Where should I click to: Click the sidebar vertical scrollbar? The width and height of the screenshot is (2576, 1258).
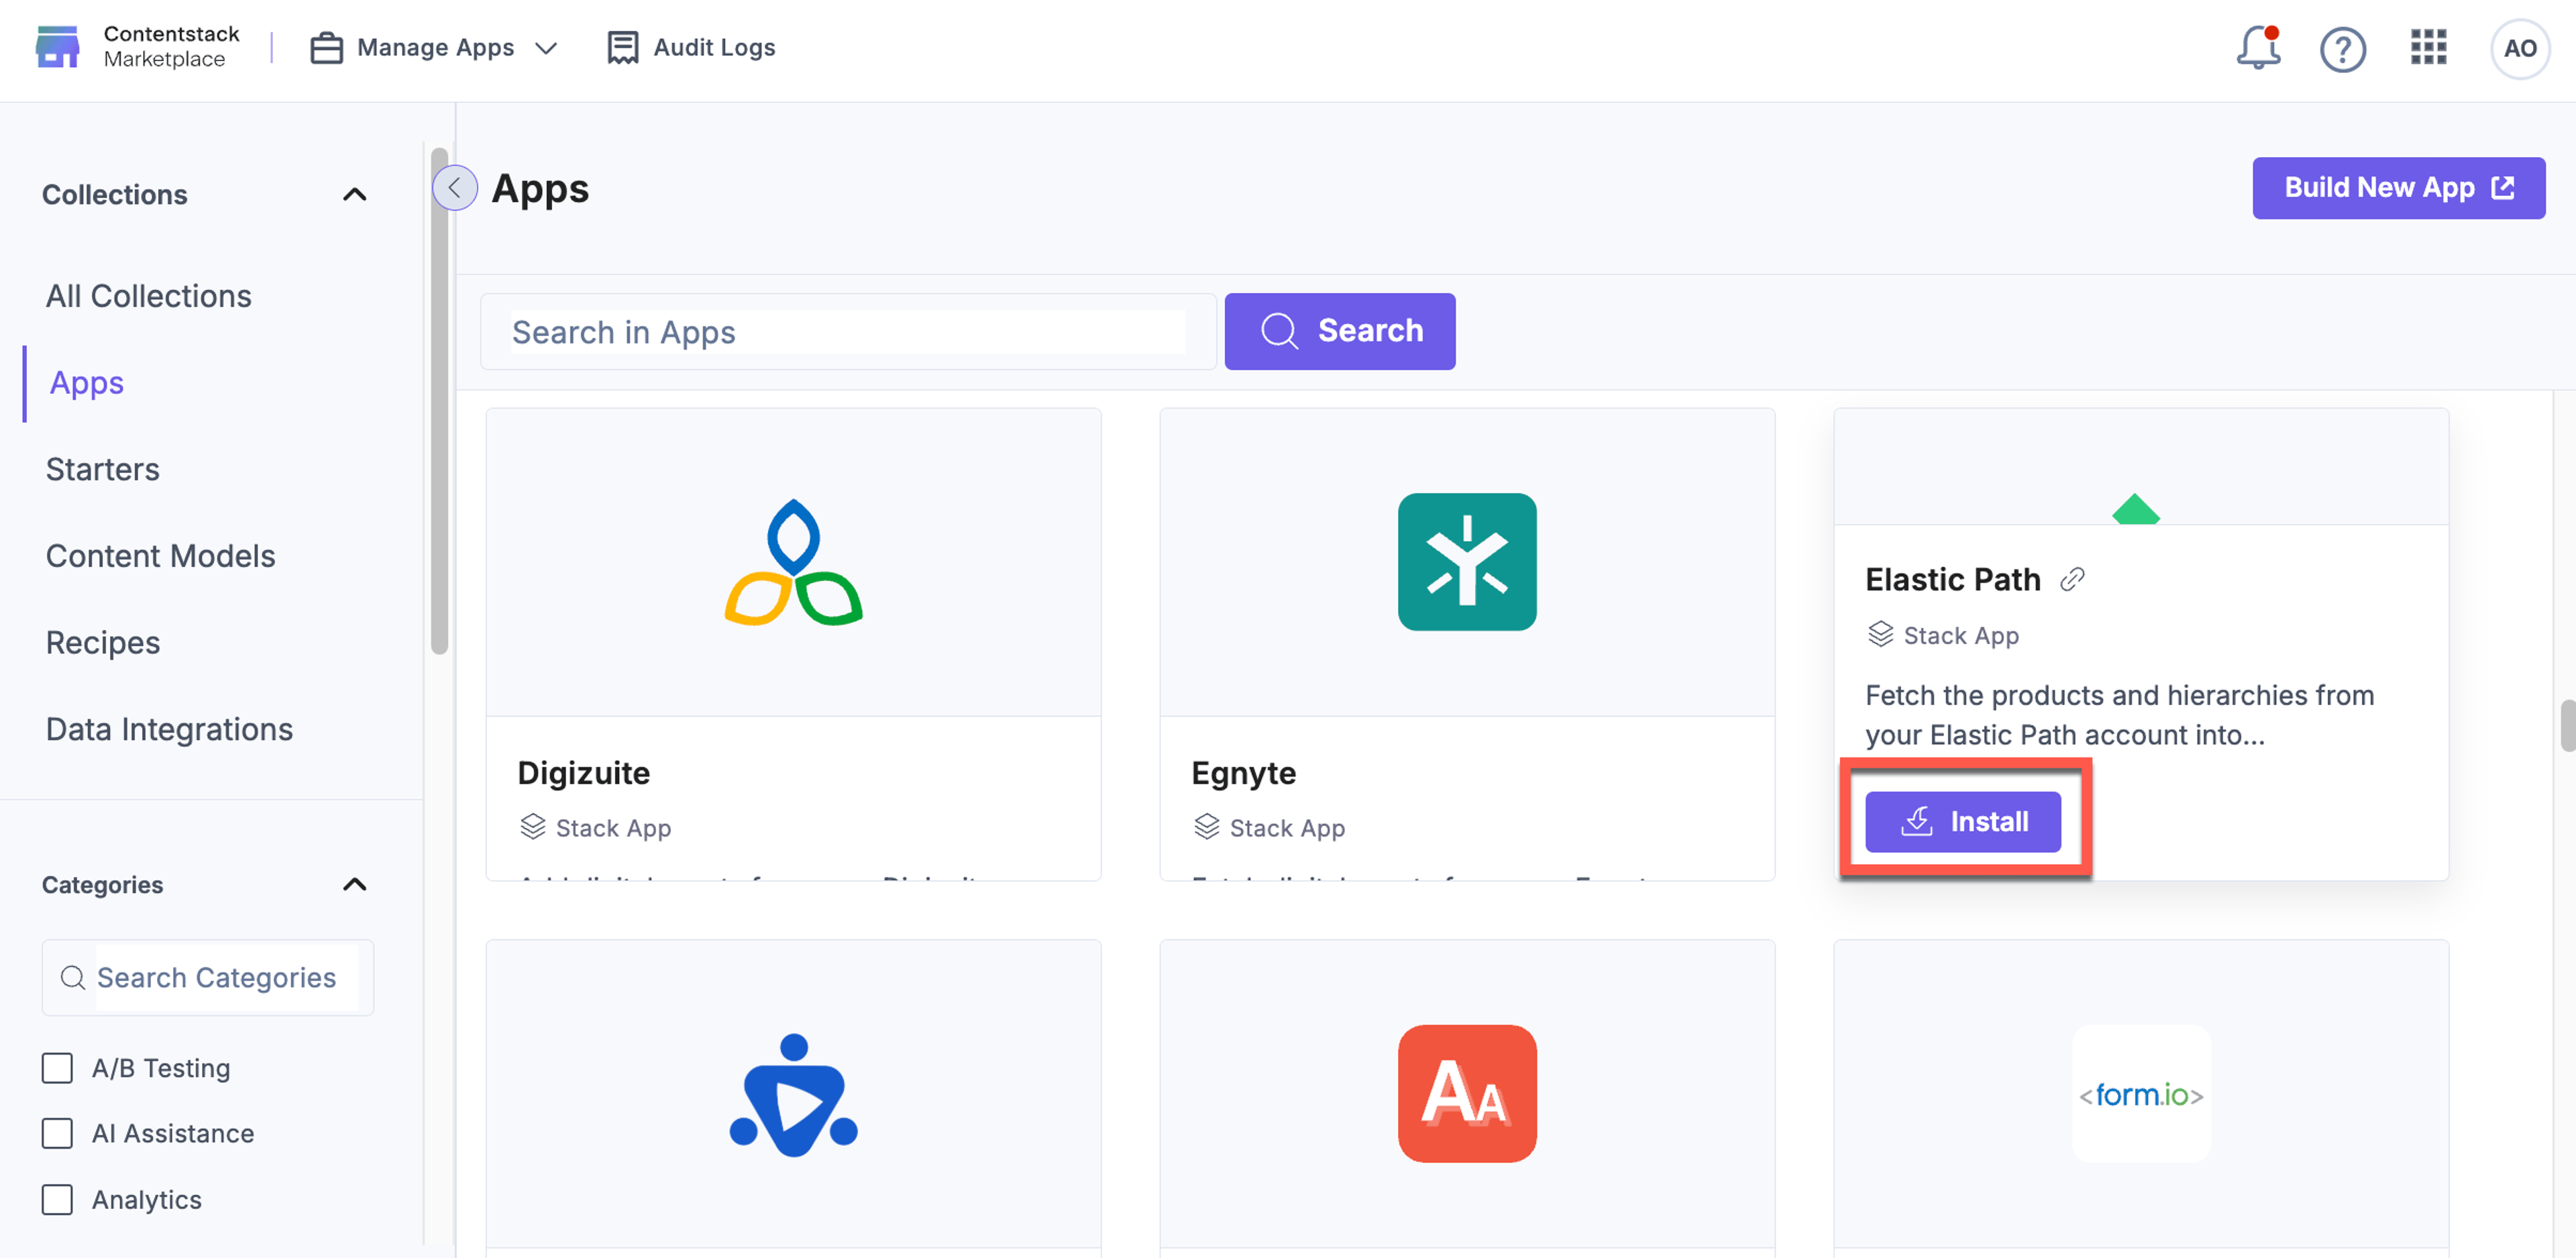point(439,400)
